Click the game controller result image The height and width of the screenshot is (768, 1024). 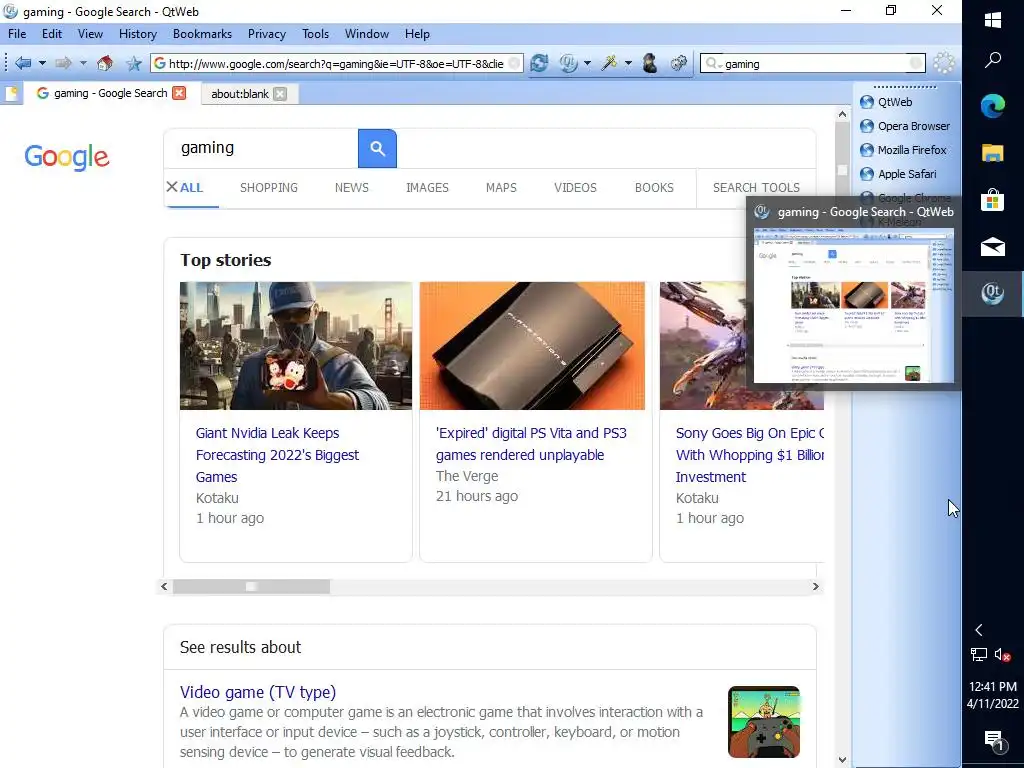(764, 722)
